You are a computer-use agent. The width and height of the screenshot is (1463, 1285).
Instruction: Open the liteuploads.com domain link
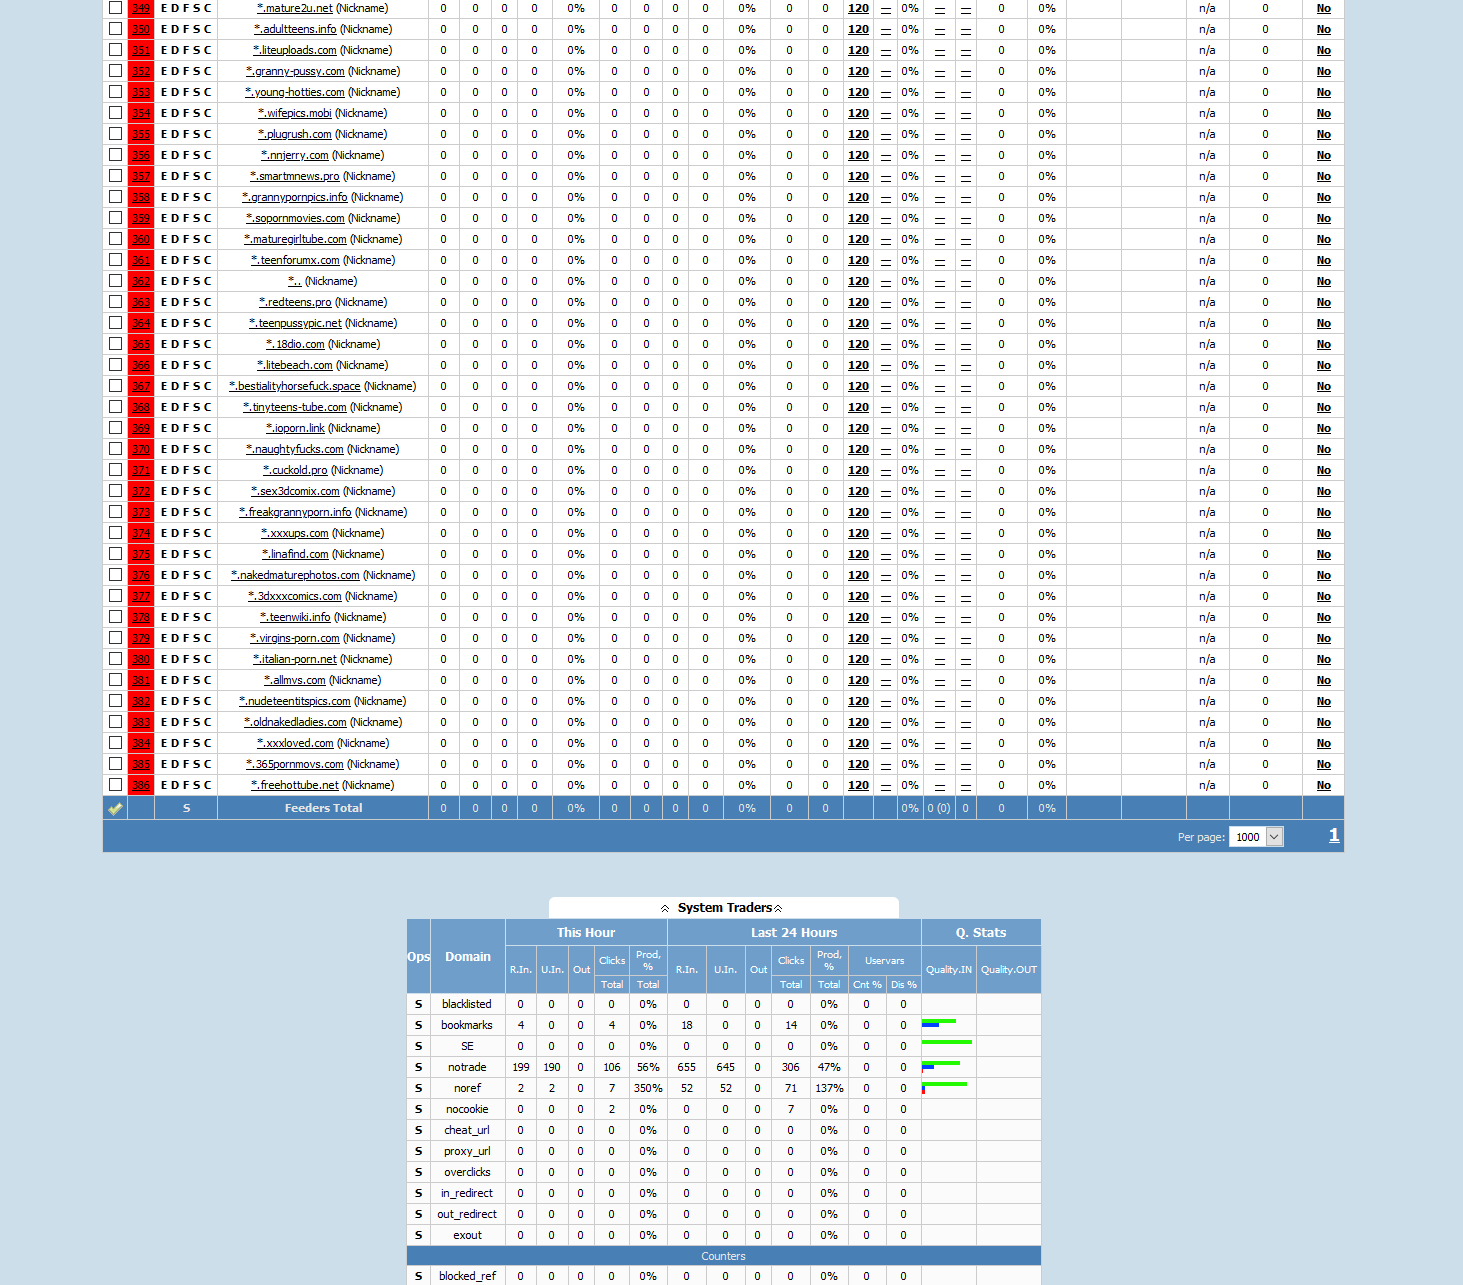295,50
